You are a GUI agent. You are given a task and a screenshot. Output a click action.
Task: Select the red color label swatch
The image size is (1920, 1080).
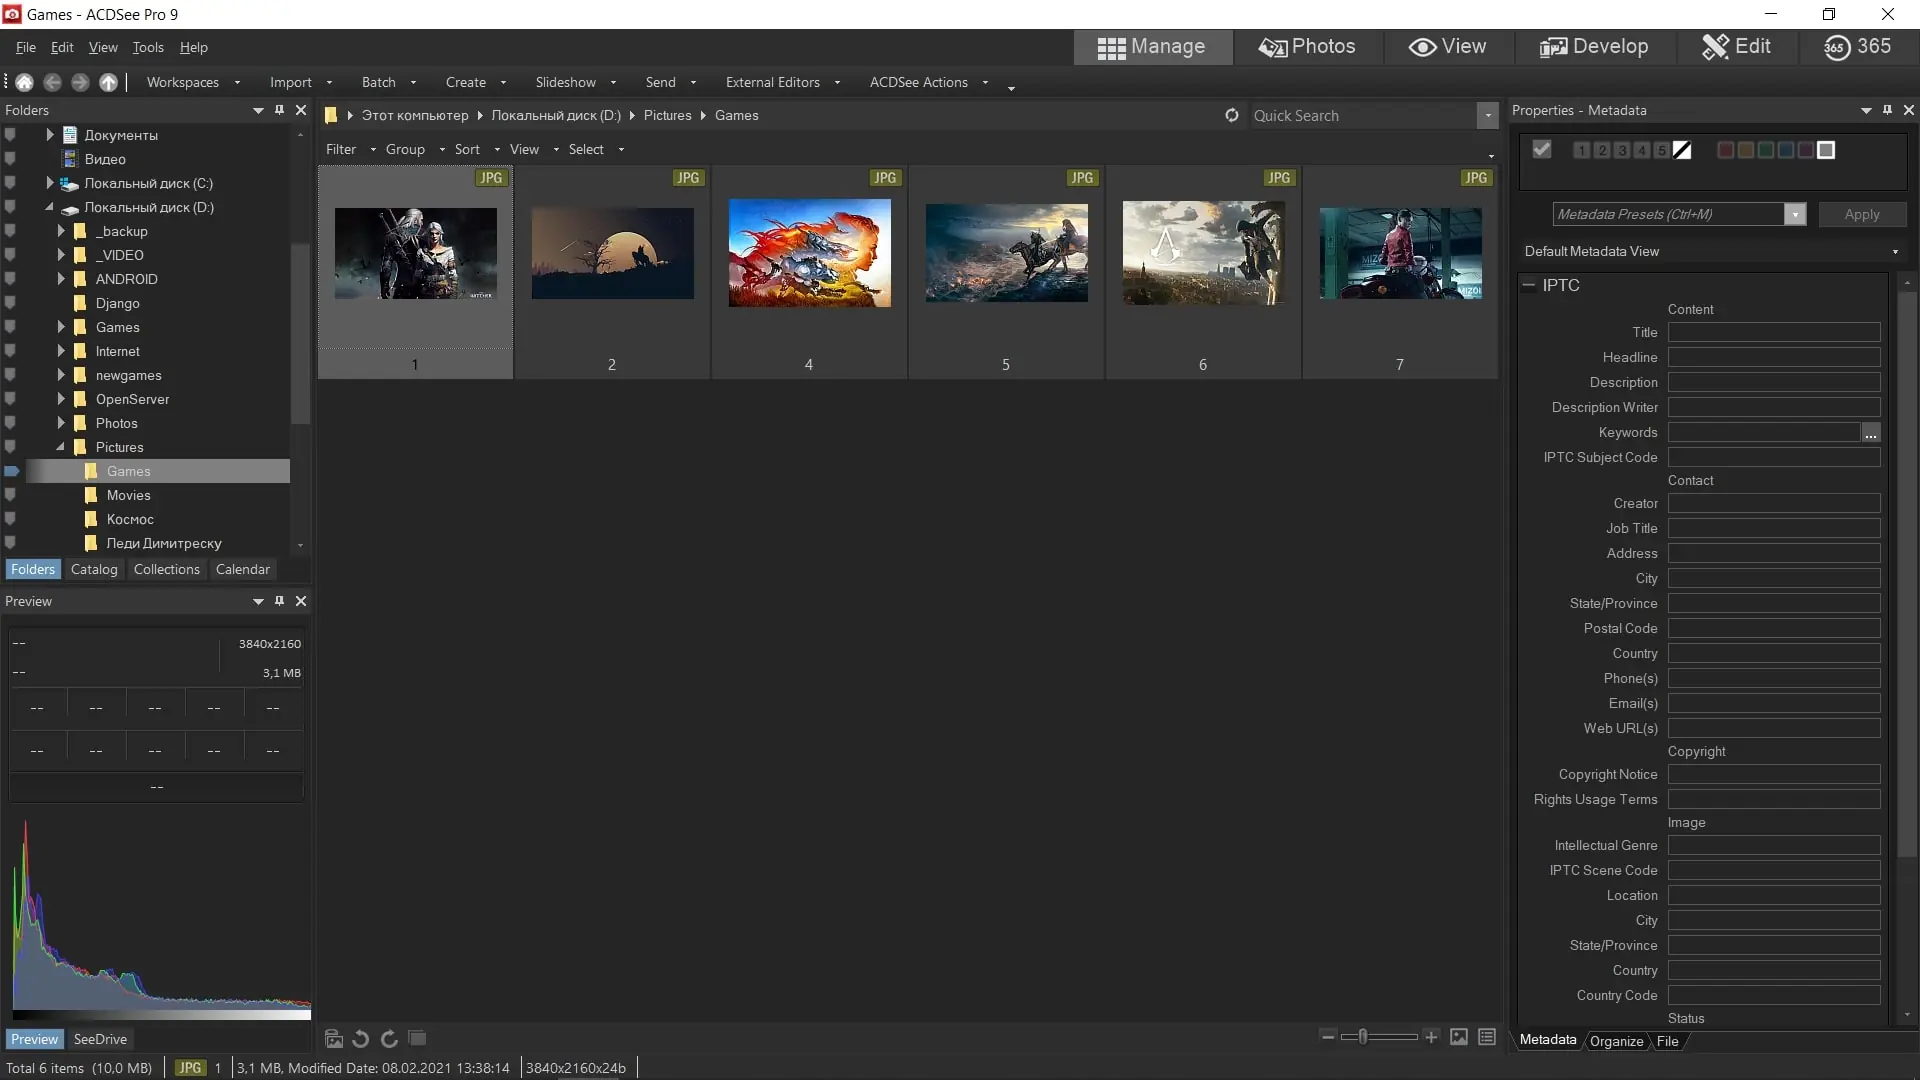(x=1725, y=150)
